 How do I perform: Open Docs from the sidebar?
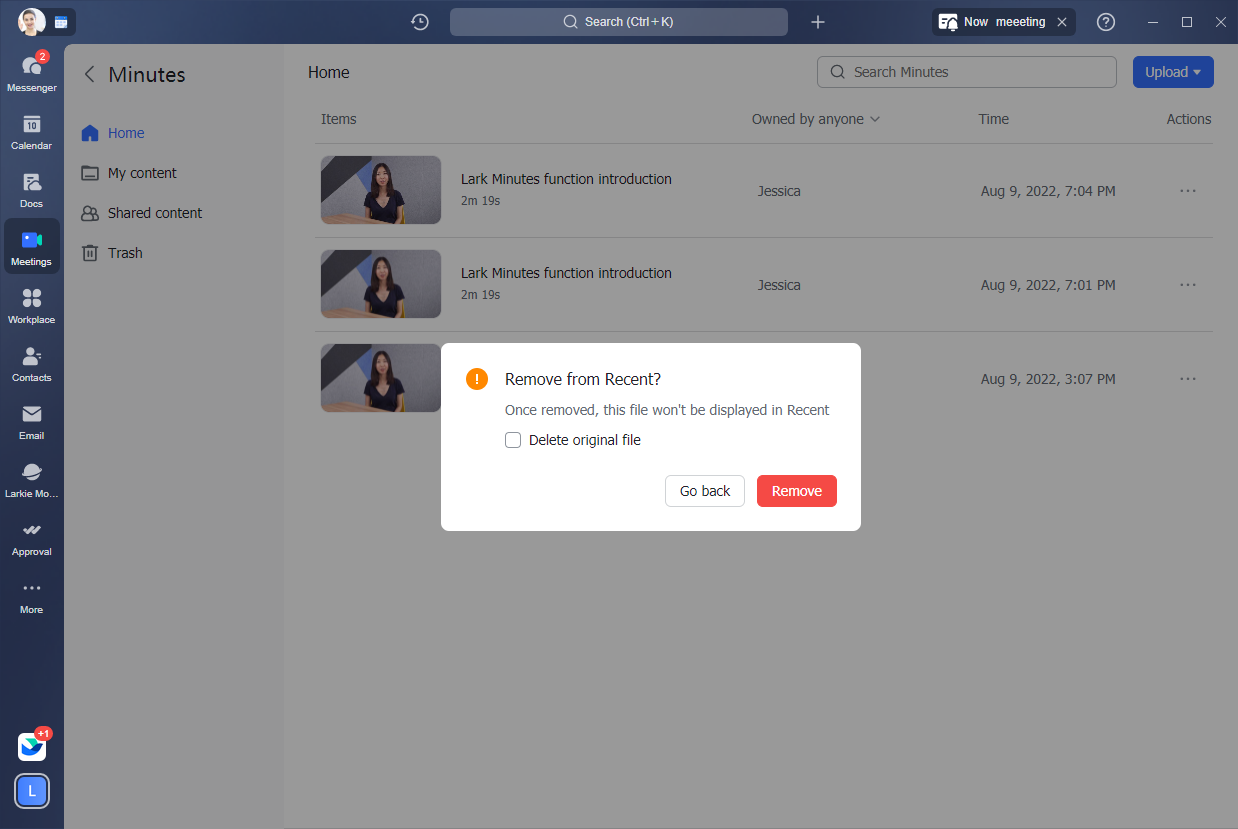point(32,188)
